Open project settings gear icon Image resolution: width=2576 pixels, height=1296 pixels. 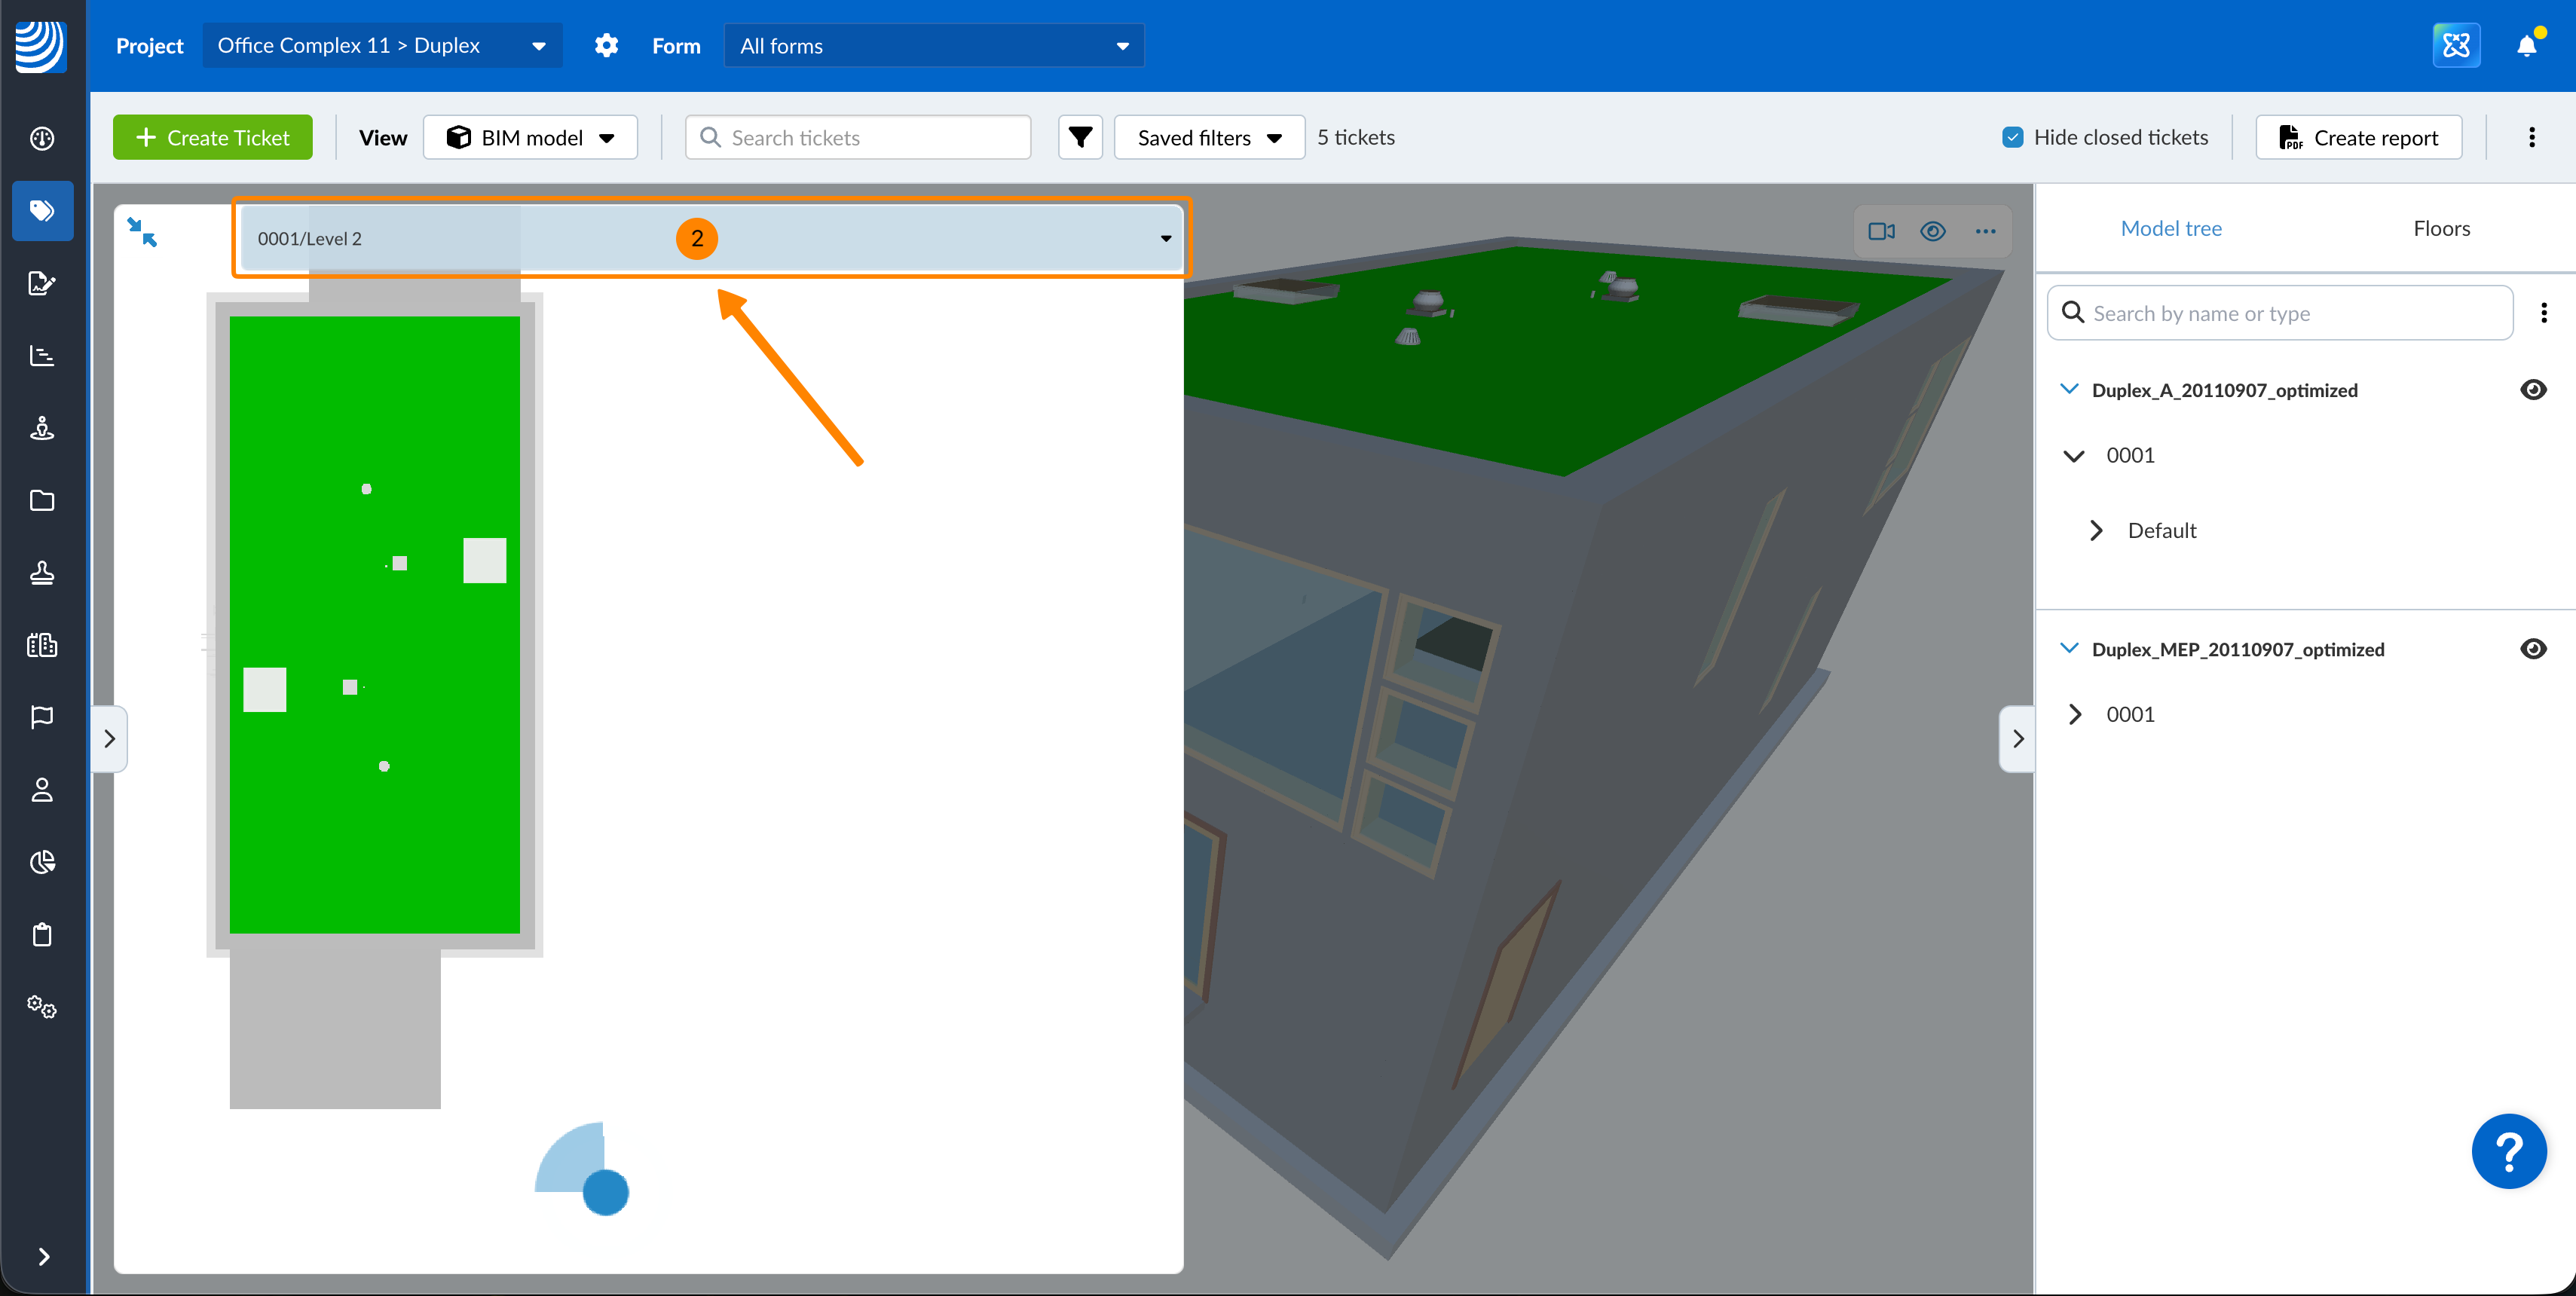pyautogui.click(x=606, y=46)
